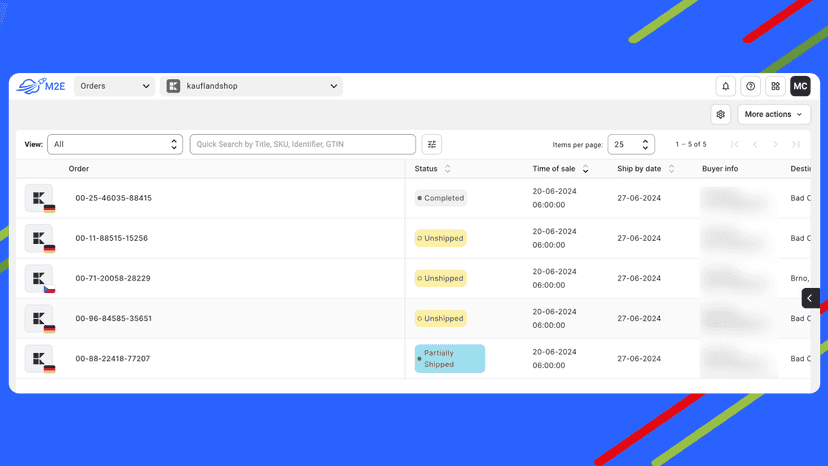Image resolution: width=828 pixels, height=466 pixels.
Task: Click the M2E logo
Action: pos(41,86)
